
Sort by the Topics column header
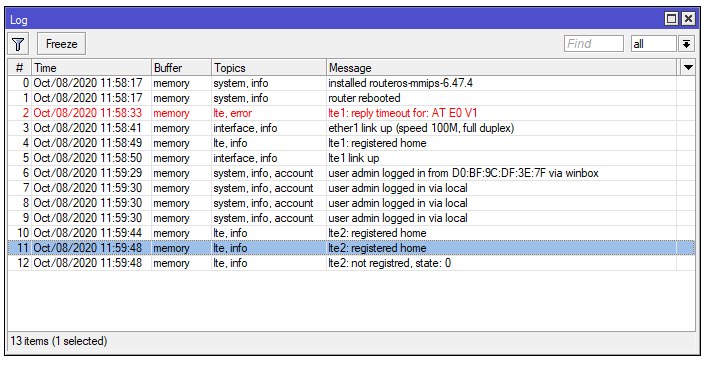point(268,68)
